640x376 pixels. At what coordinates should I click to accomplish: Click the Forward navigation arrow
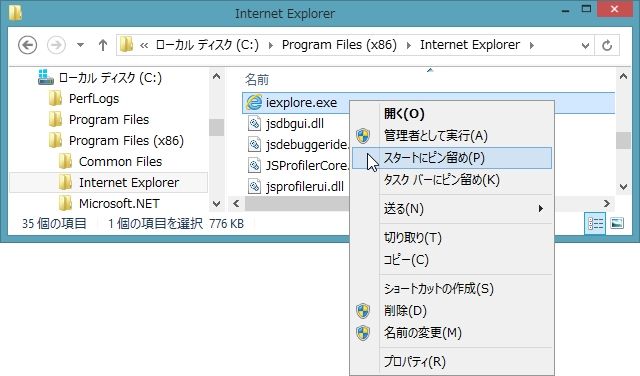[x=56, y=45]
